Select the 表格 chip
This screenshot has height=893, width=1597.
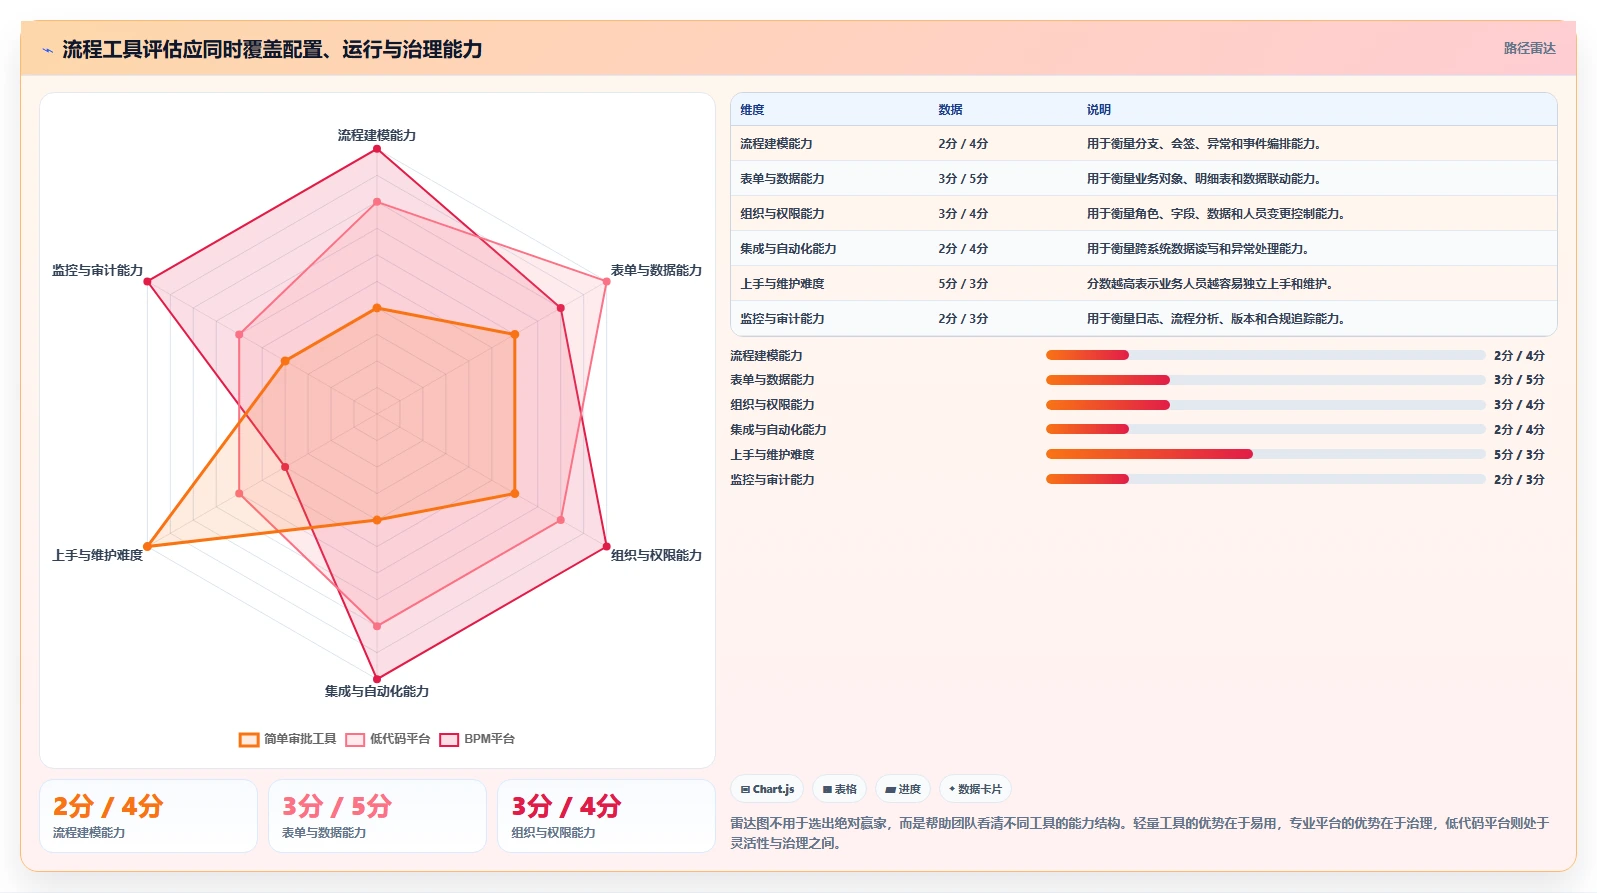(x=839, y=789)
